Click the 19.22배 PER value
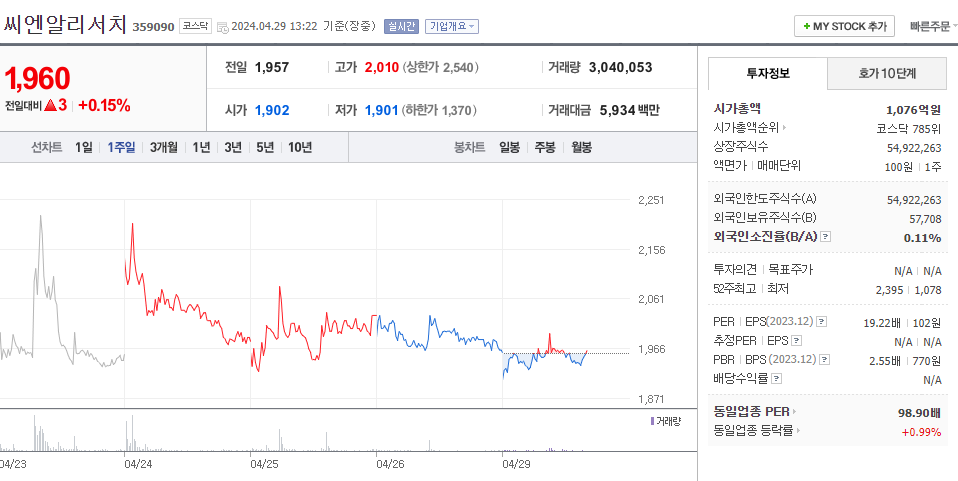This screenshot has height=481, width=958. 881,323
